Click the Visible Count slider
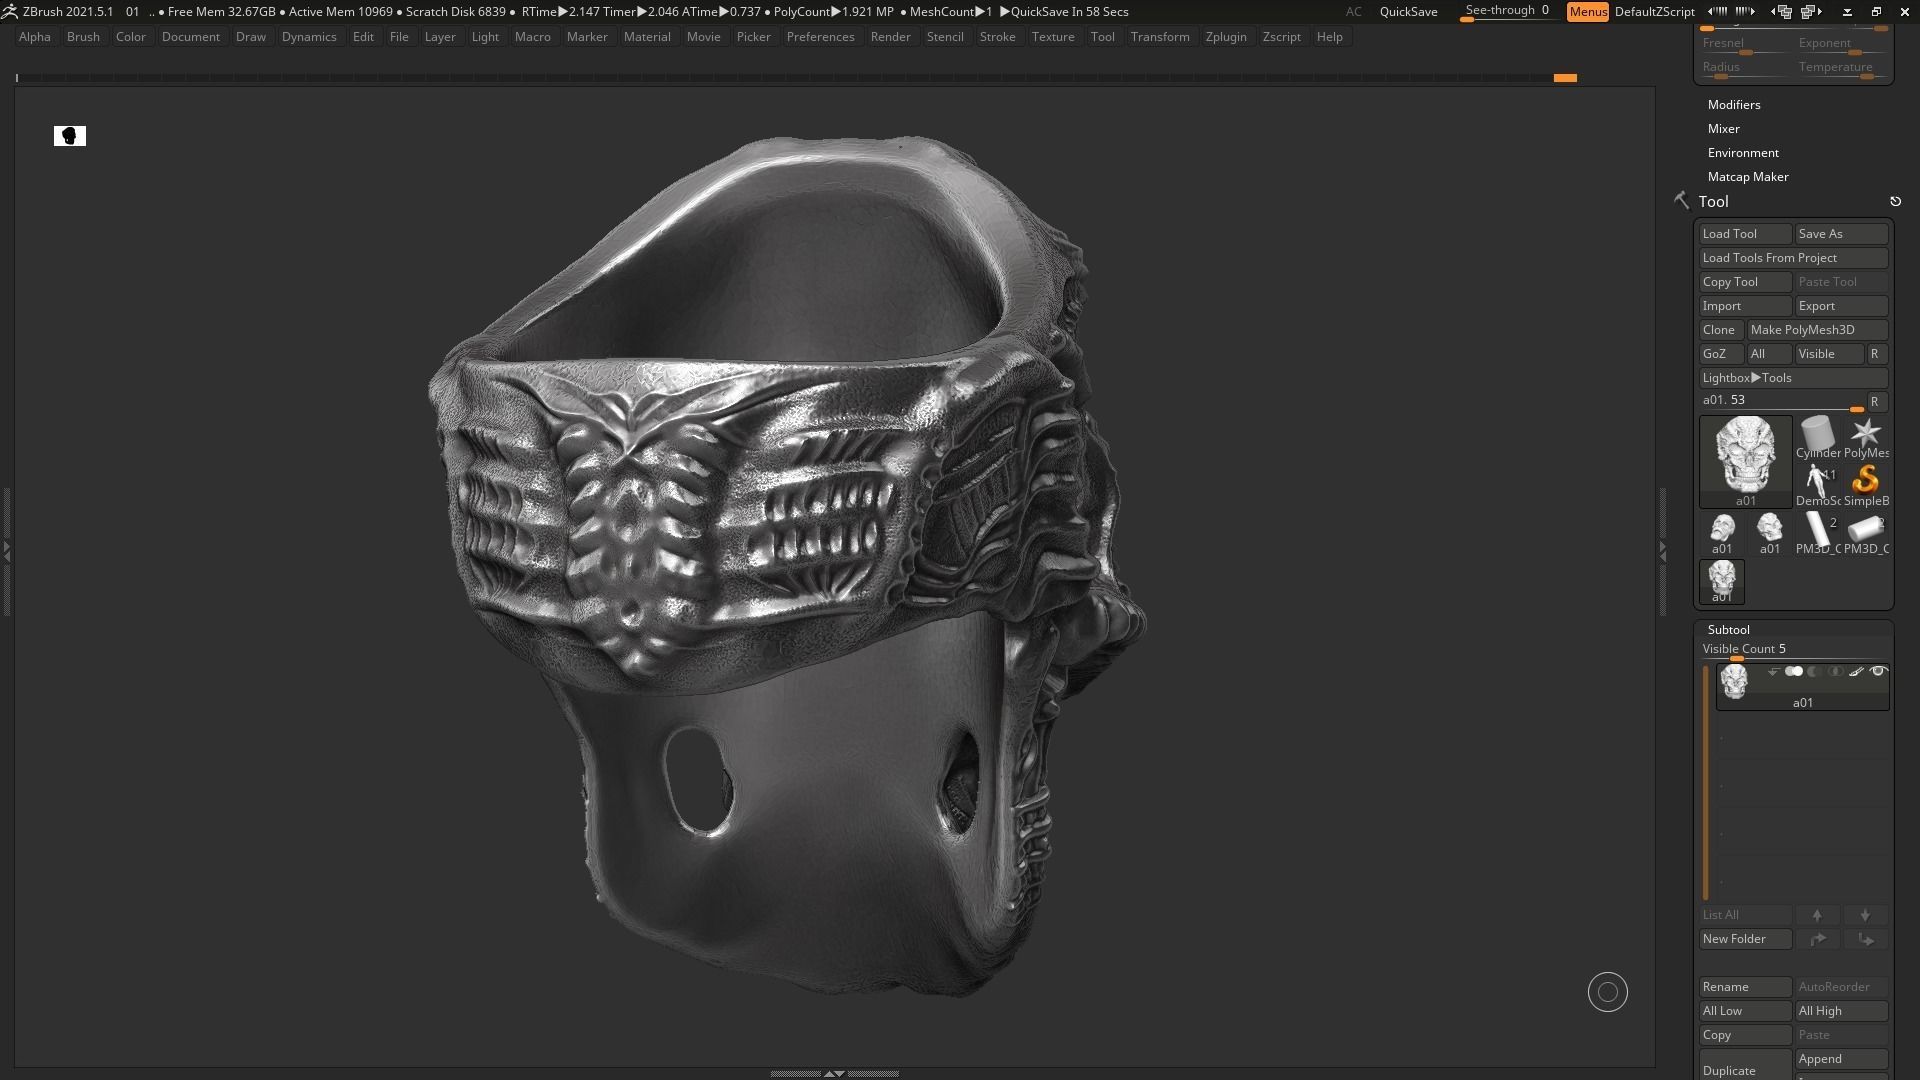Image resolution: width=1920 pixels, height=1080 pixels. tap(1794, 650)
